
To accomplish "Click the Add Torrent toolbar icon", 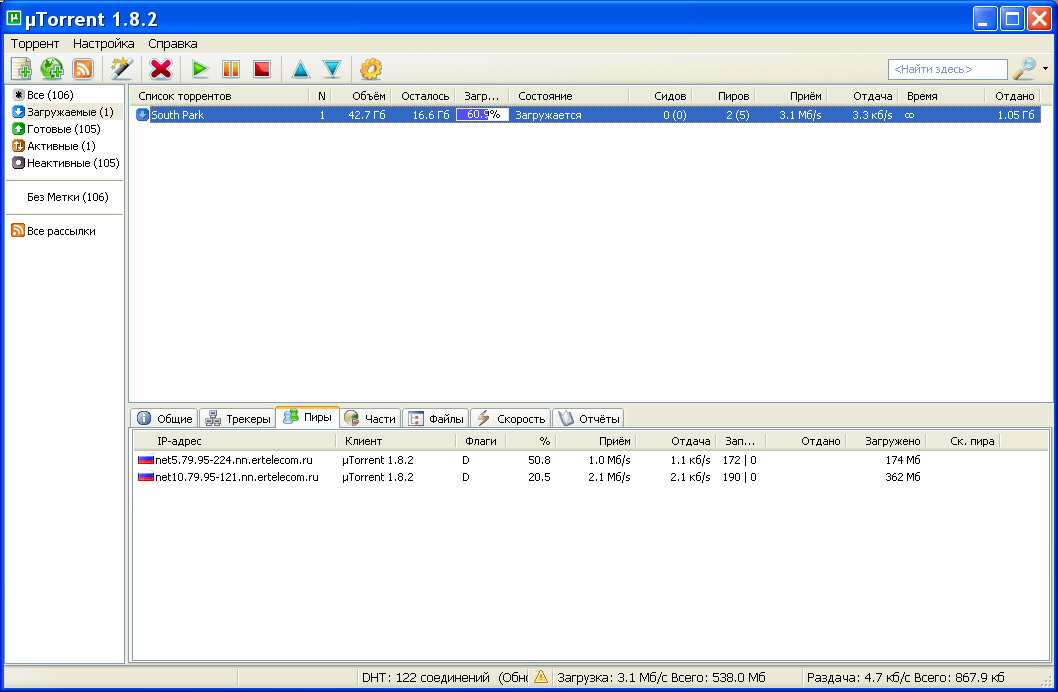I will [21, 69].
